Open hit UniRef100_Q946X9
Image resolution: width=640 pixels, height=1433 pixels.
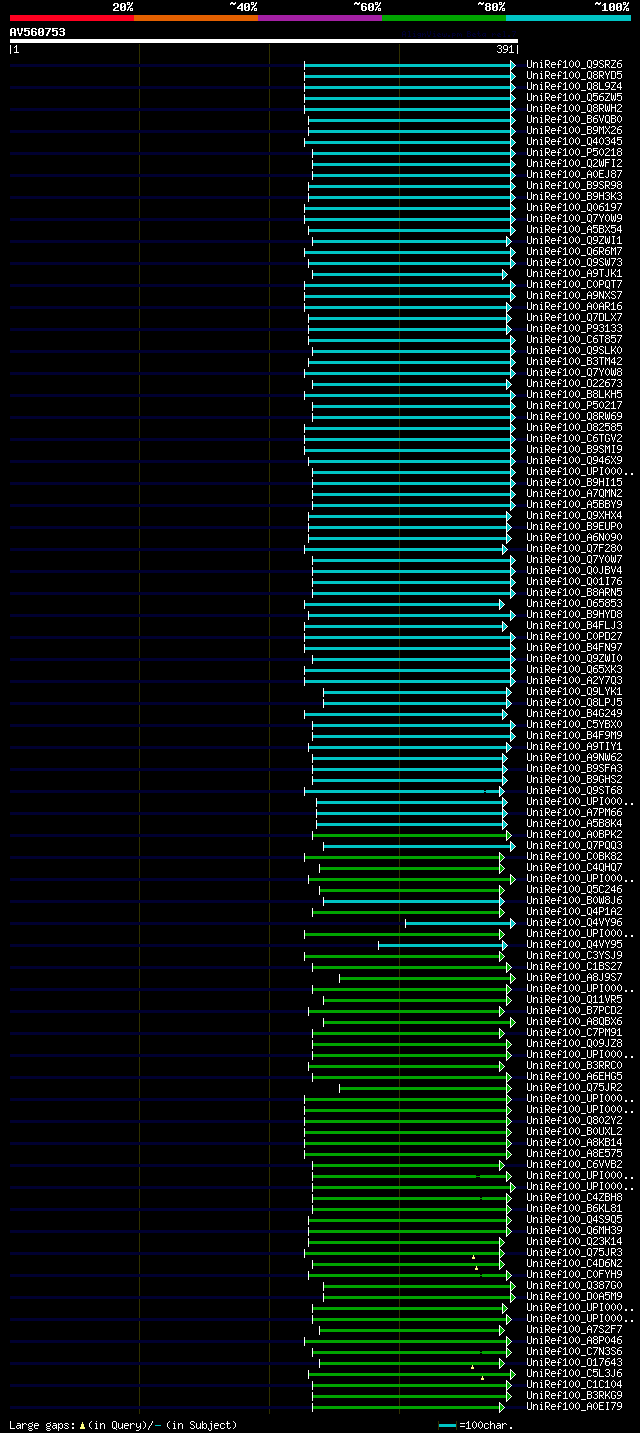(x=575, y=460)
